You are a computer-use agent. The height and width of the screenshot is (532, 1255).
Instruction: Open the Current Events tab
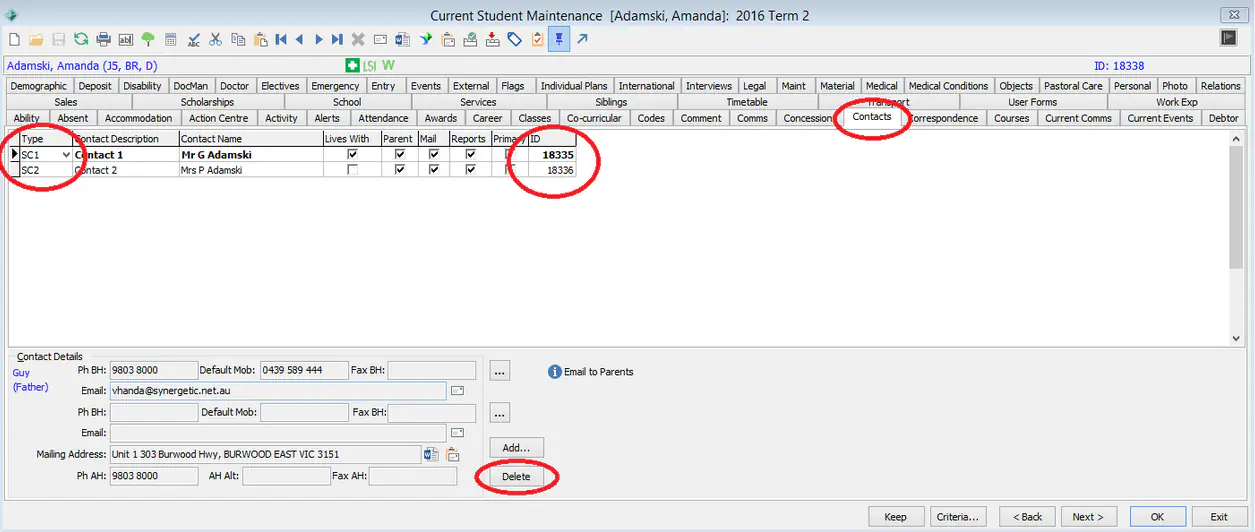click(1159, 118)
